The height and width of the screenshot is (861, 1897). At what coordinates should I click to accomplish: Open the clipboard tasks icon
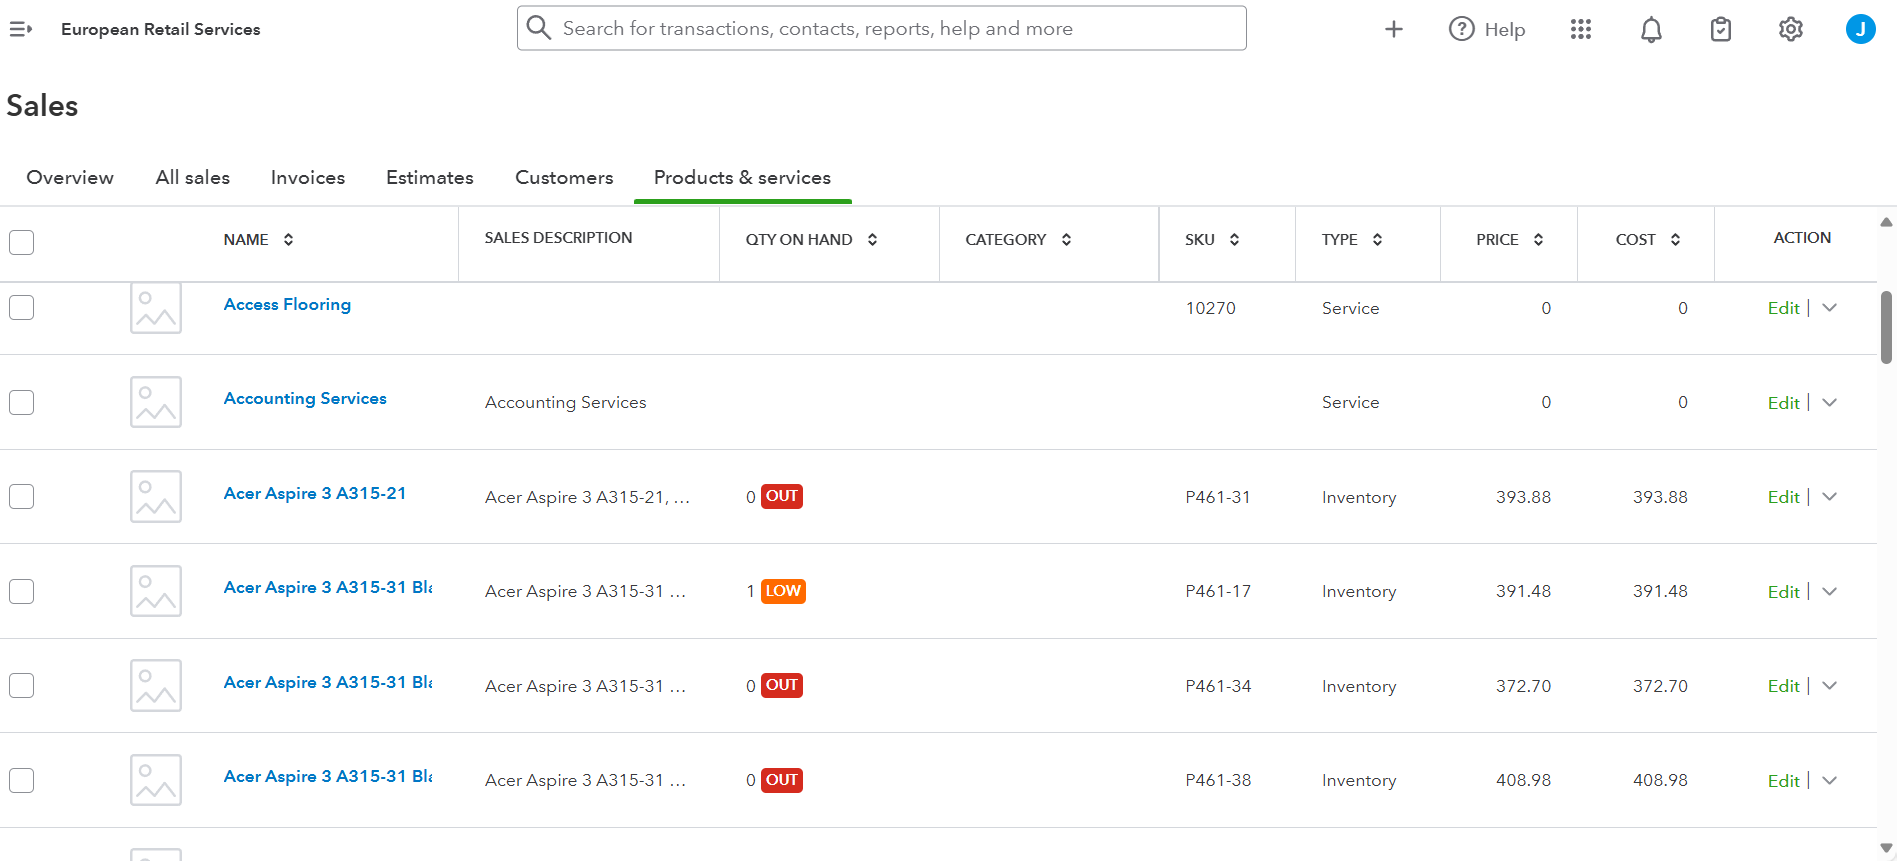[x=1721, y=30]
